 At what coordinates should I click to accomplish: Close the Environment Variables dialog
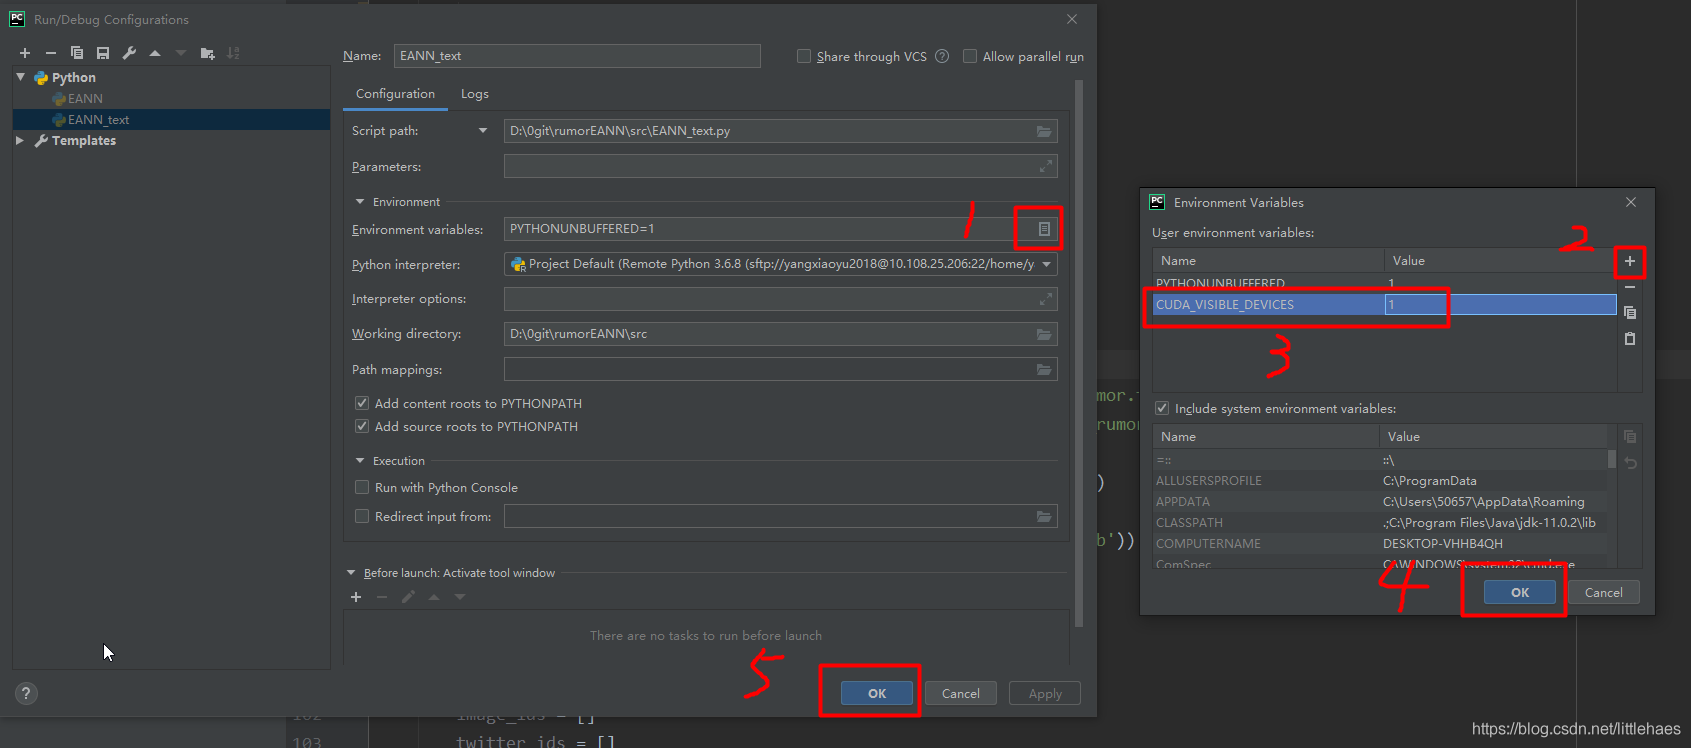click(x=1631, y=202)
